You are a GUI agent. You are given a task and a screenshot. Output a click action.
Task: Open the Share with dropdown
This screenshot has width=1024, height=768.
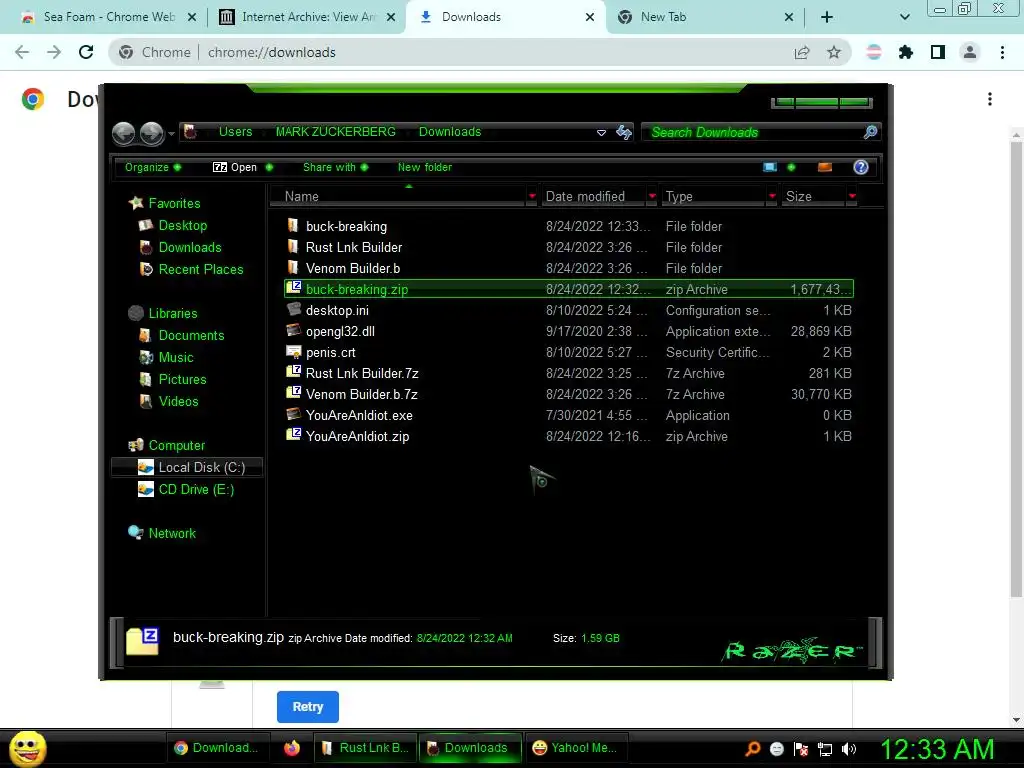point(336,167)
